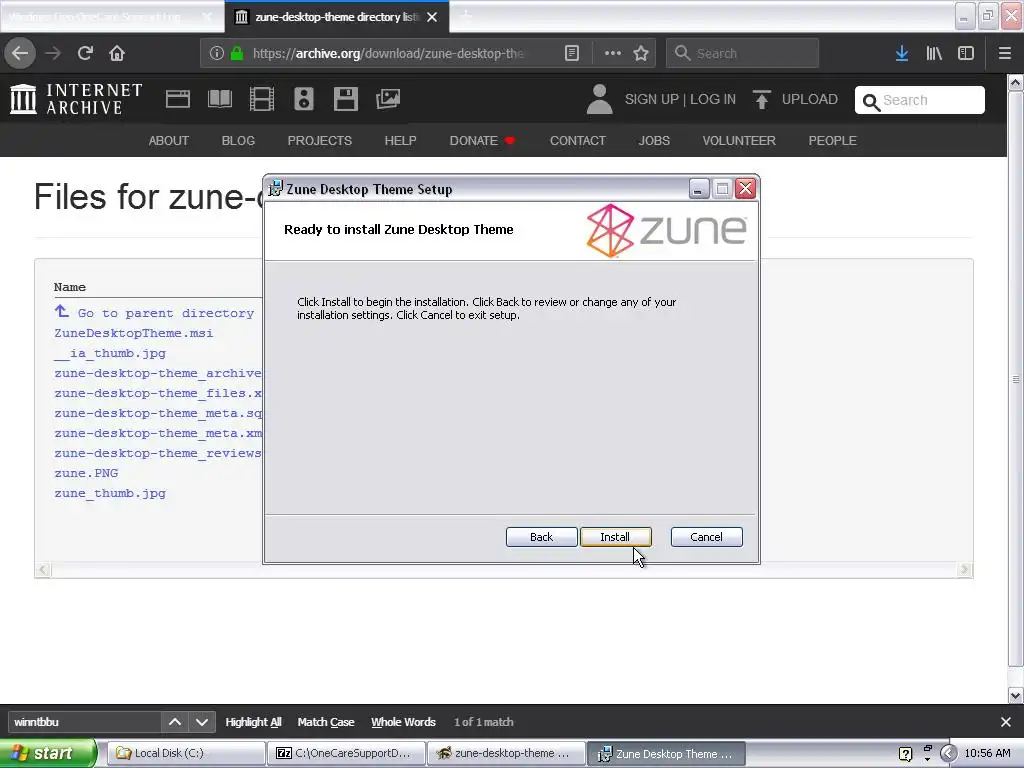The image size is (1024, 768).
Task: Open HELP nav item
Action: [400, 140]
